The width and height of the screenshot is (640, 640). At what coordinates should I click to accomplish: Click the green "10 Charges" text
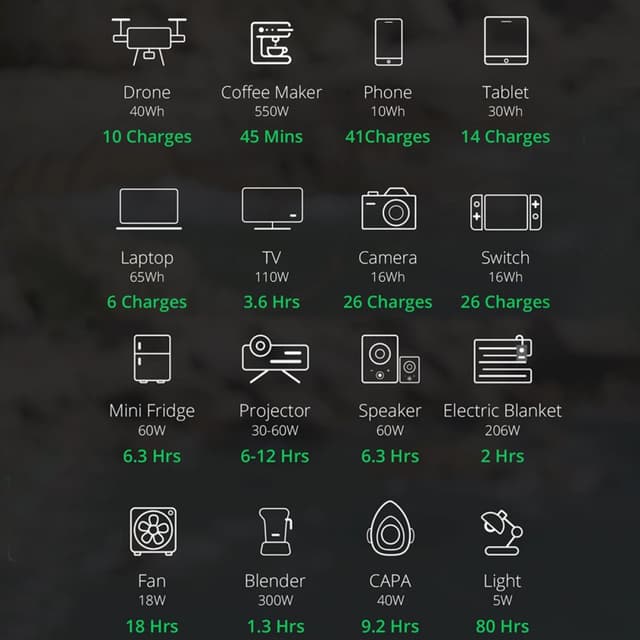pos(147,137)
